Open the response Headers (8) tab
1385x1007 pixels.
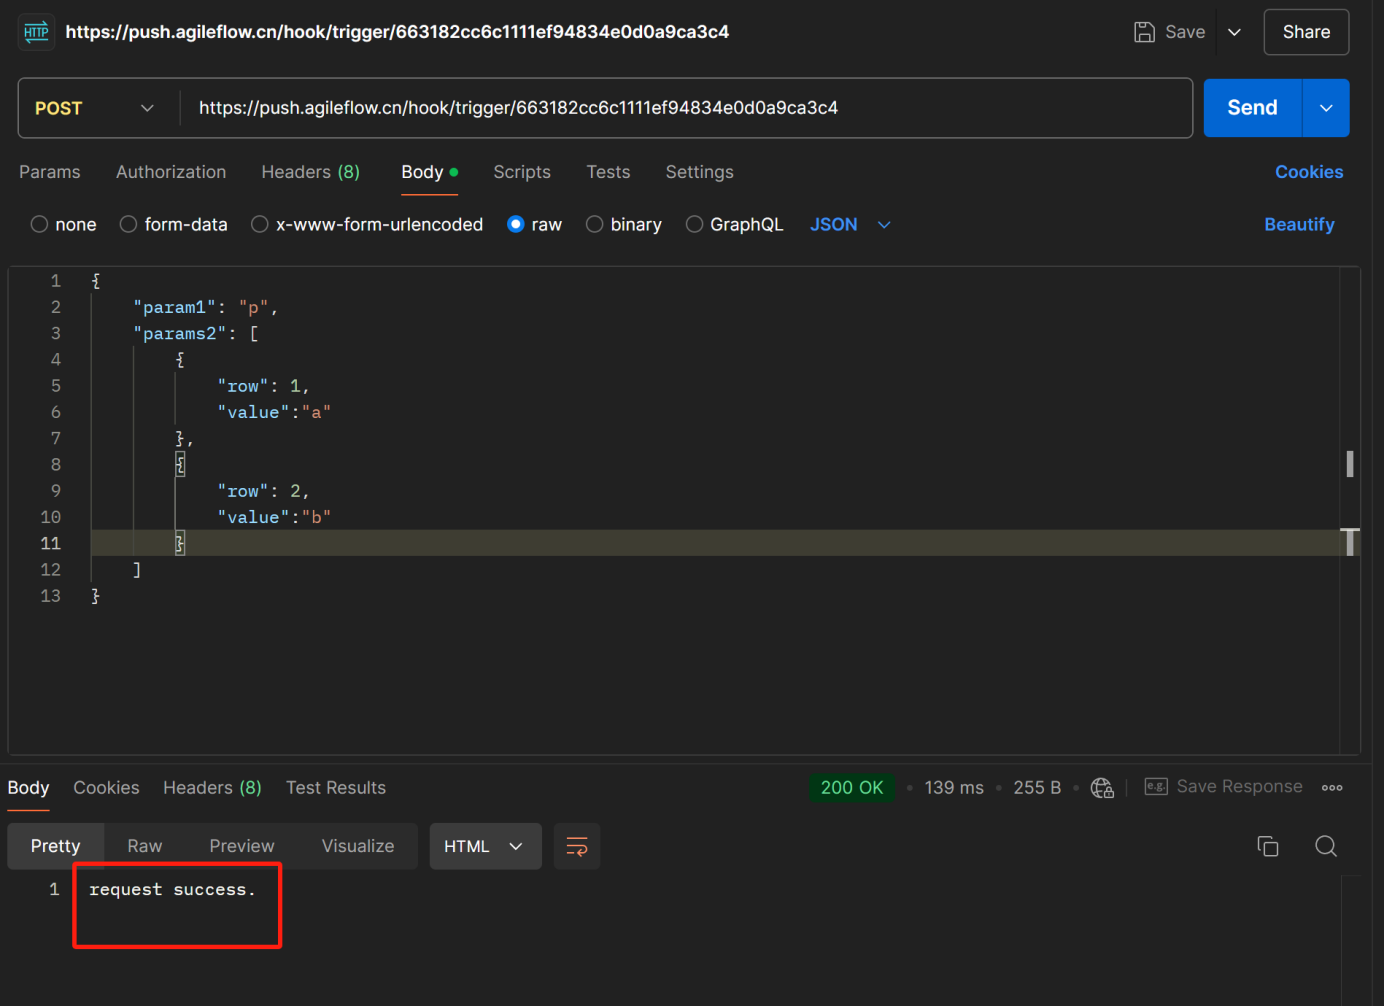pos(212,788)
